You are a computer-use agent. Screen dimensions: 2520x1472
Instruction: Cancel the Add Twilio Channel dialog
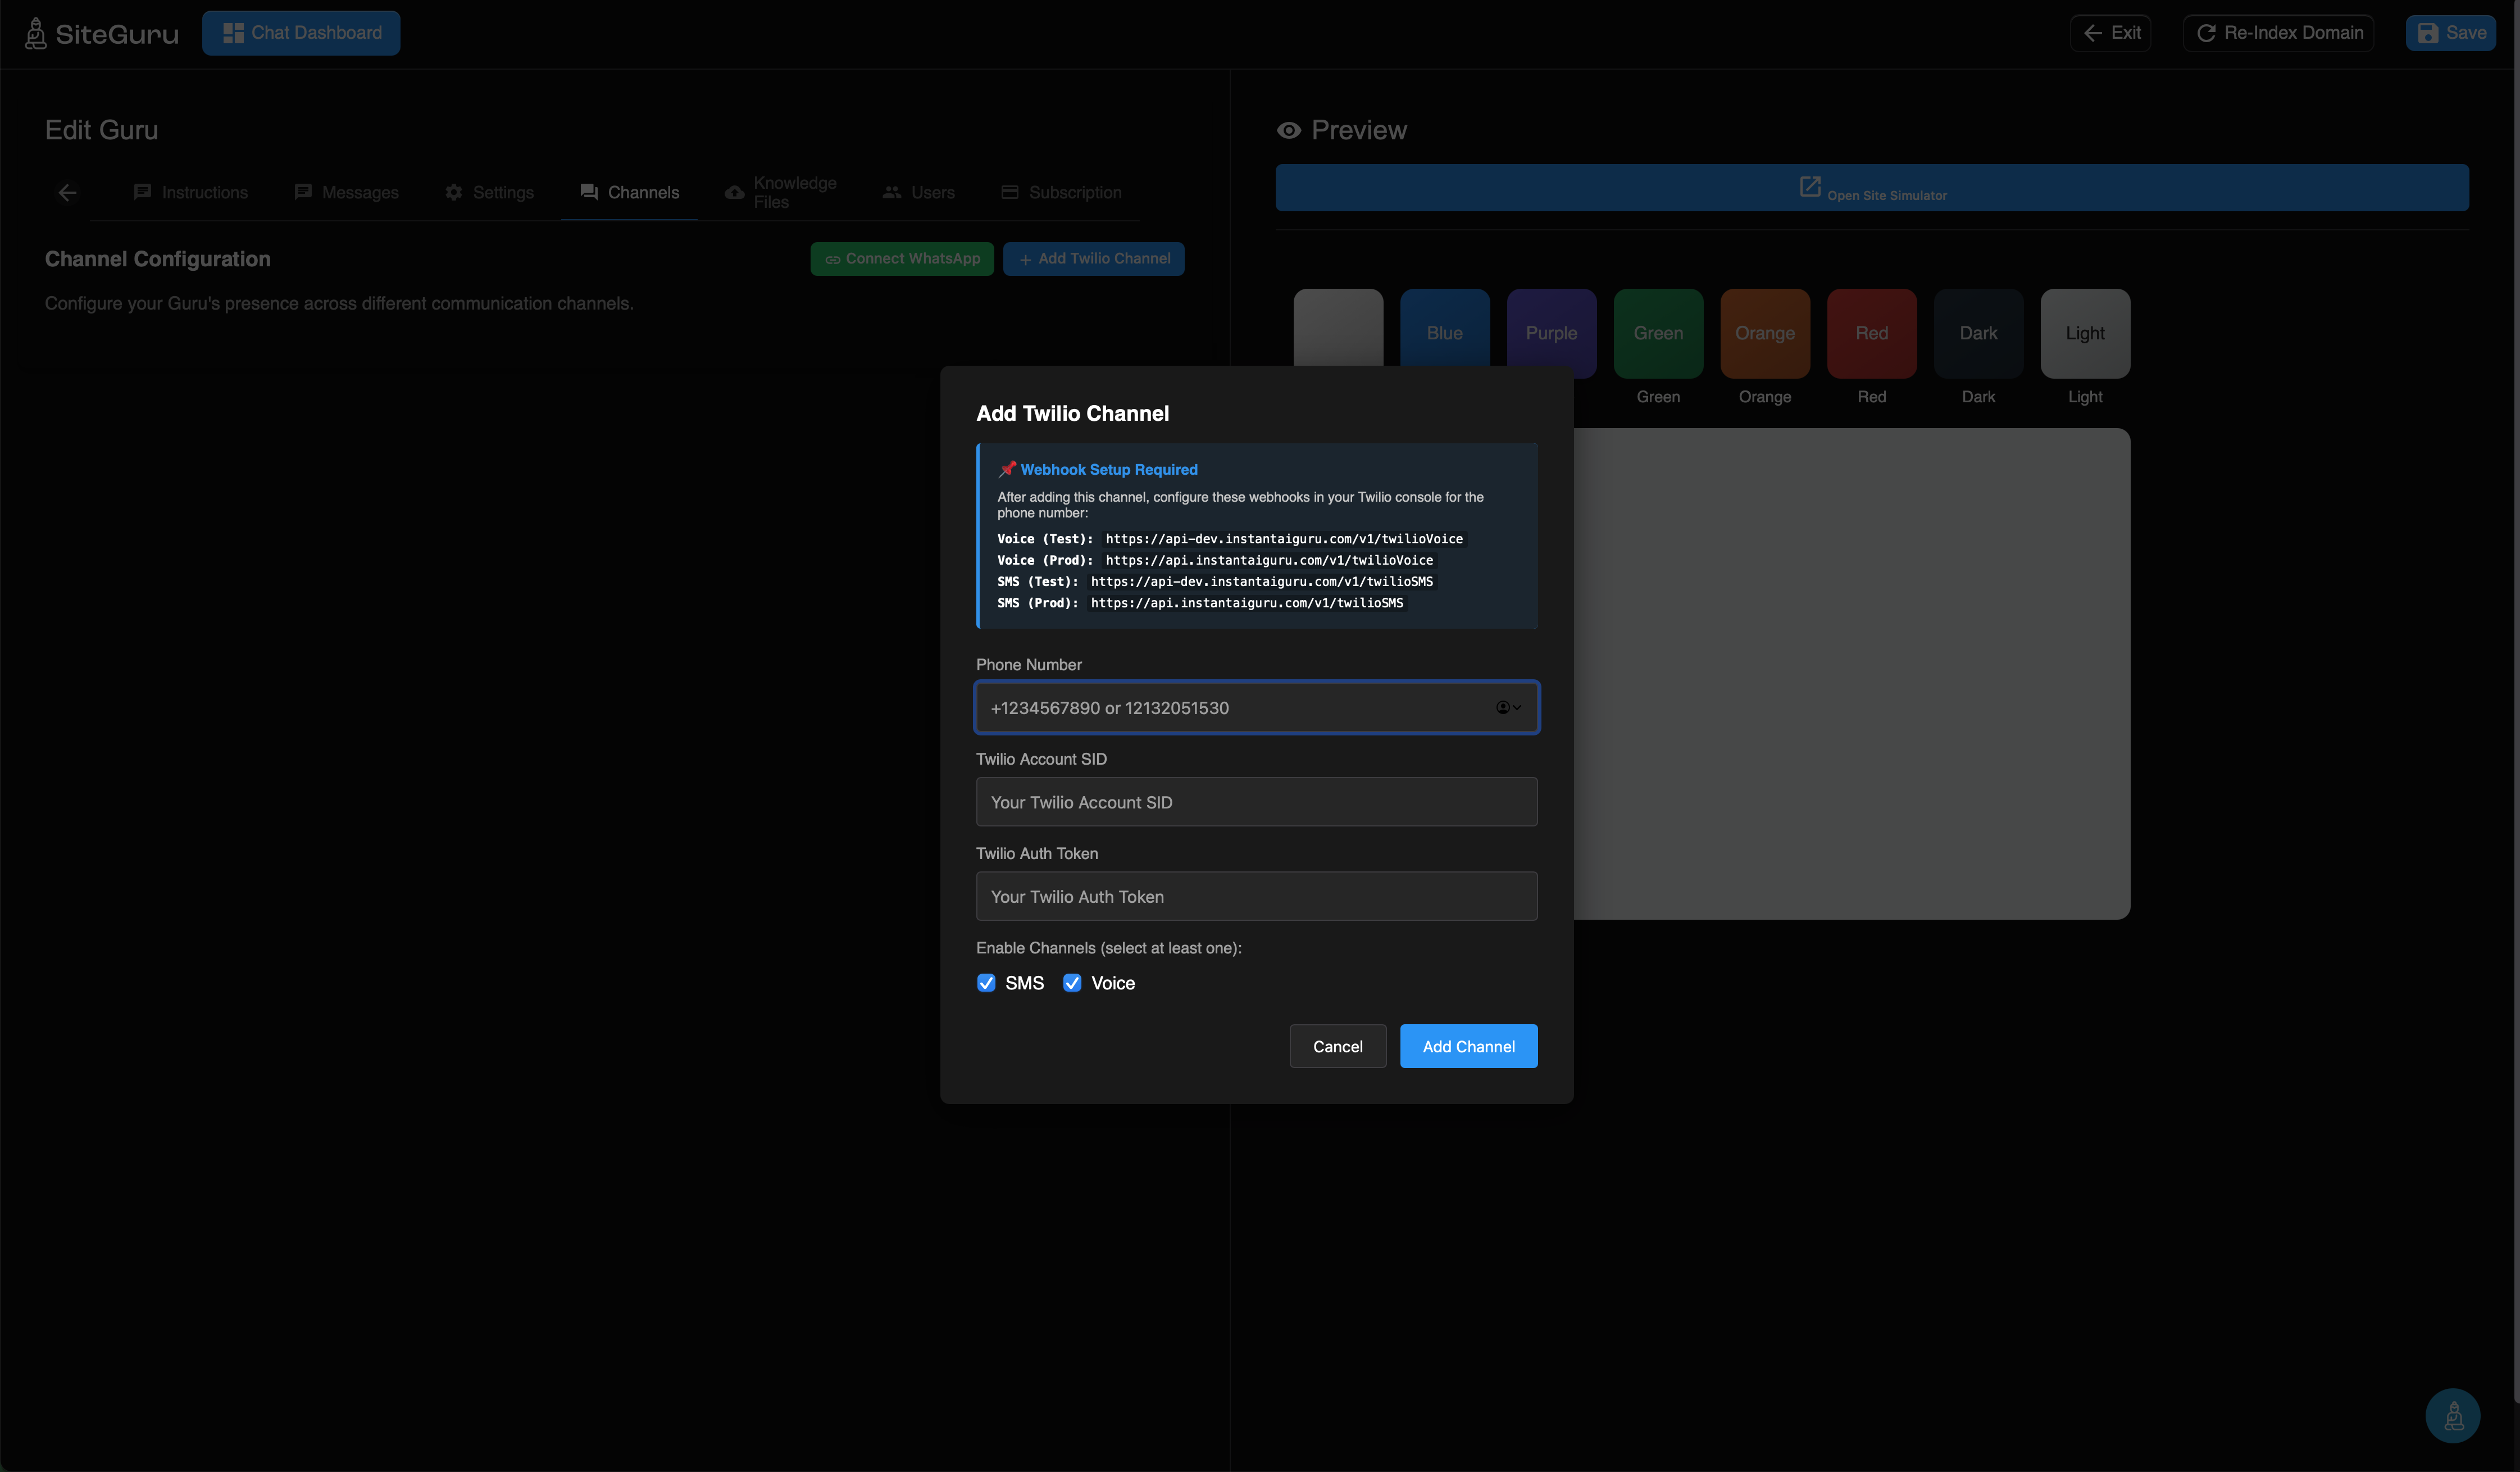(x=1337, y=1046)
